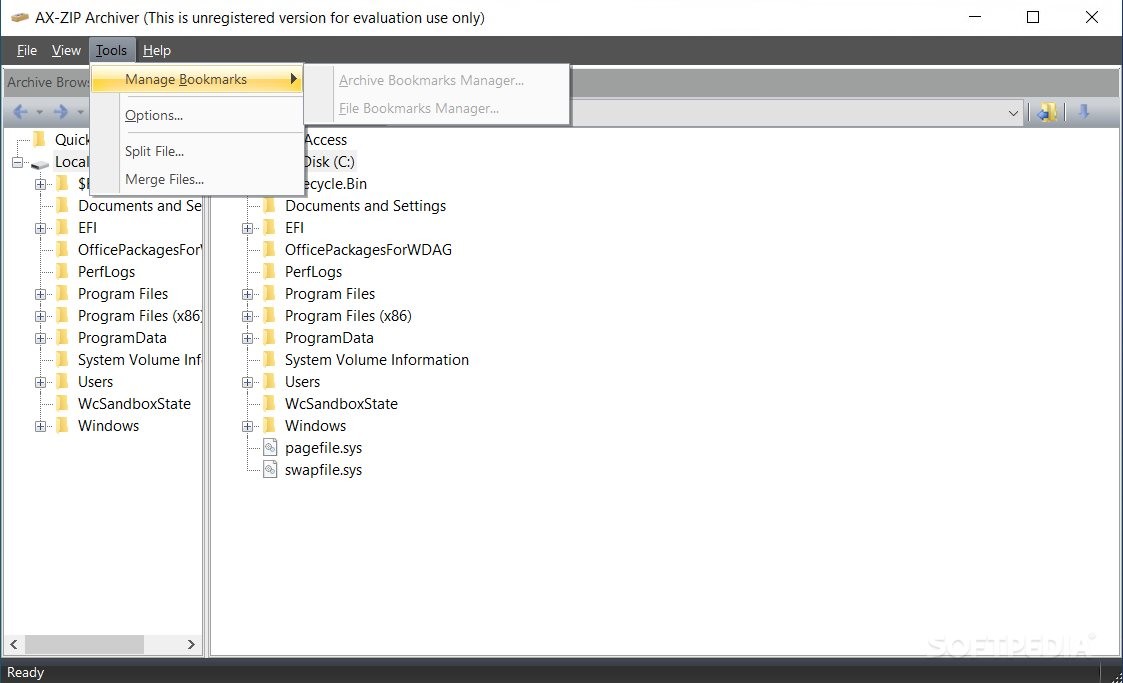Expand Program Files in left tree
Image resolution: width=1123 pixels, height=683 pixels.
click(40, 294)
